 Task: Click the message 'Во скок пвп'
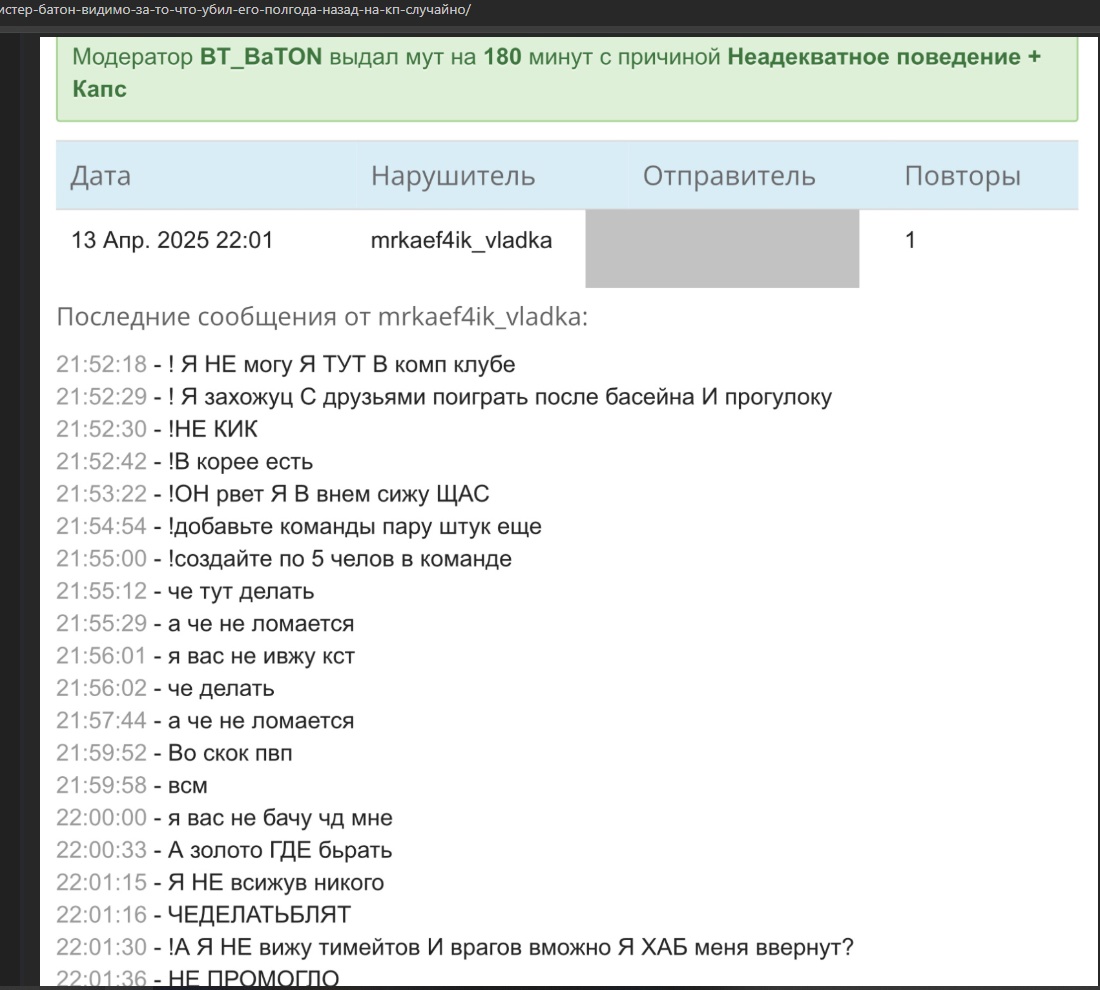coord(229,753)
